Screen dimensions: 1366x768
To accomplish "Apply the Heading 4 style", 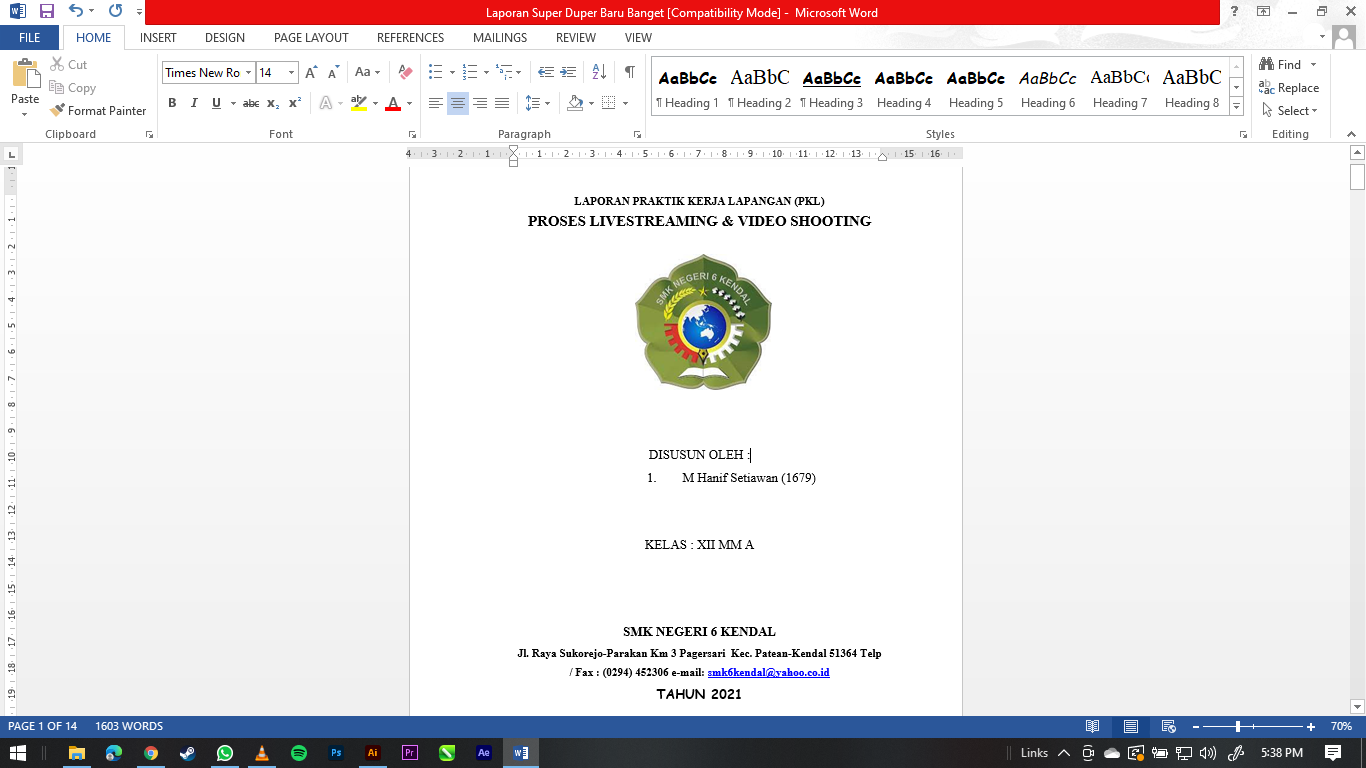I will click(x=904, y=88).
